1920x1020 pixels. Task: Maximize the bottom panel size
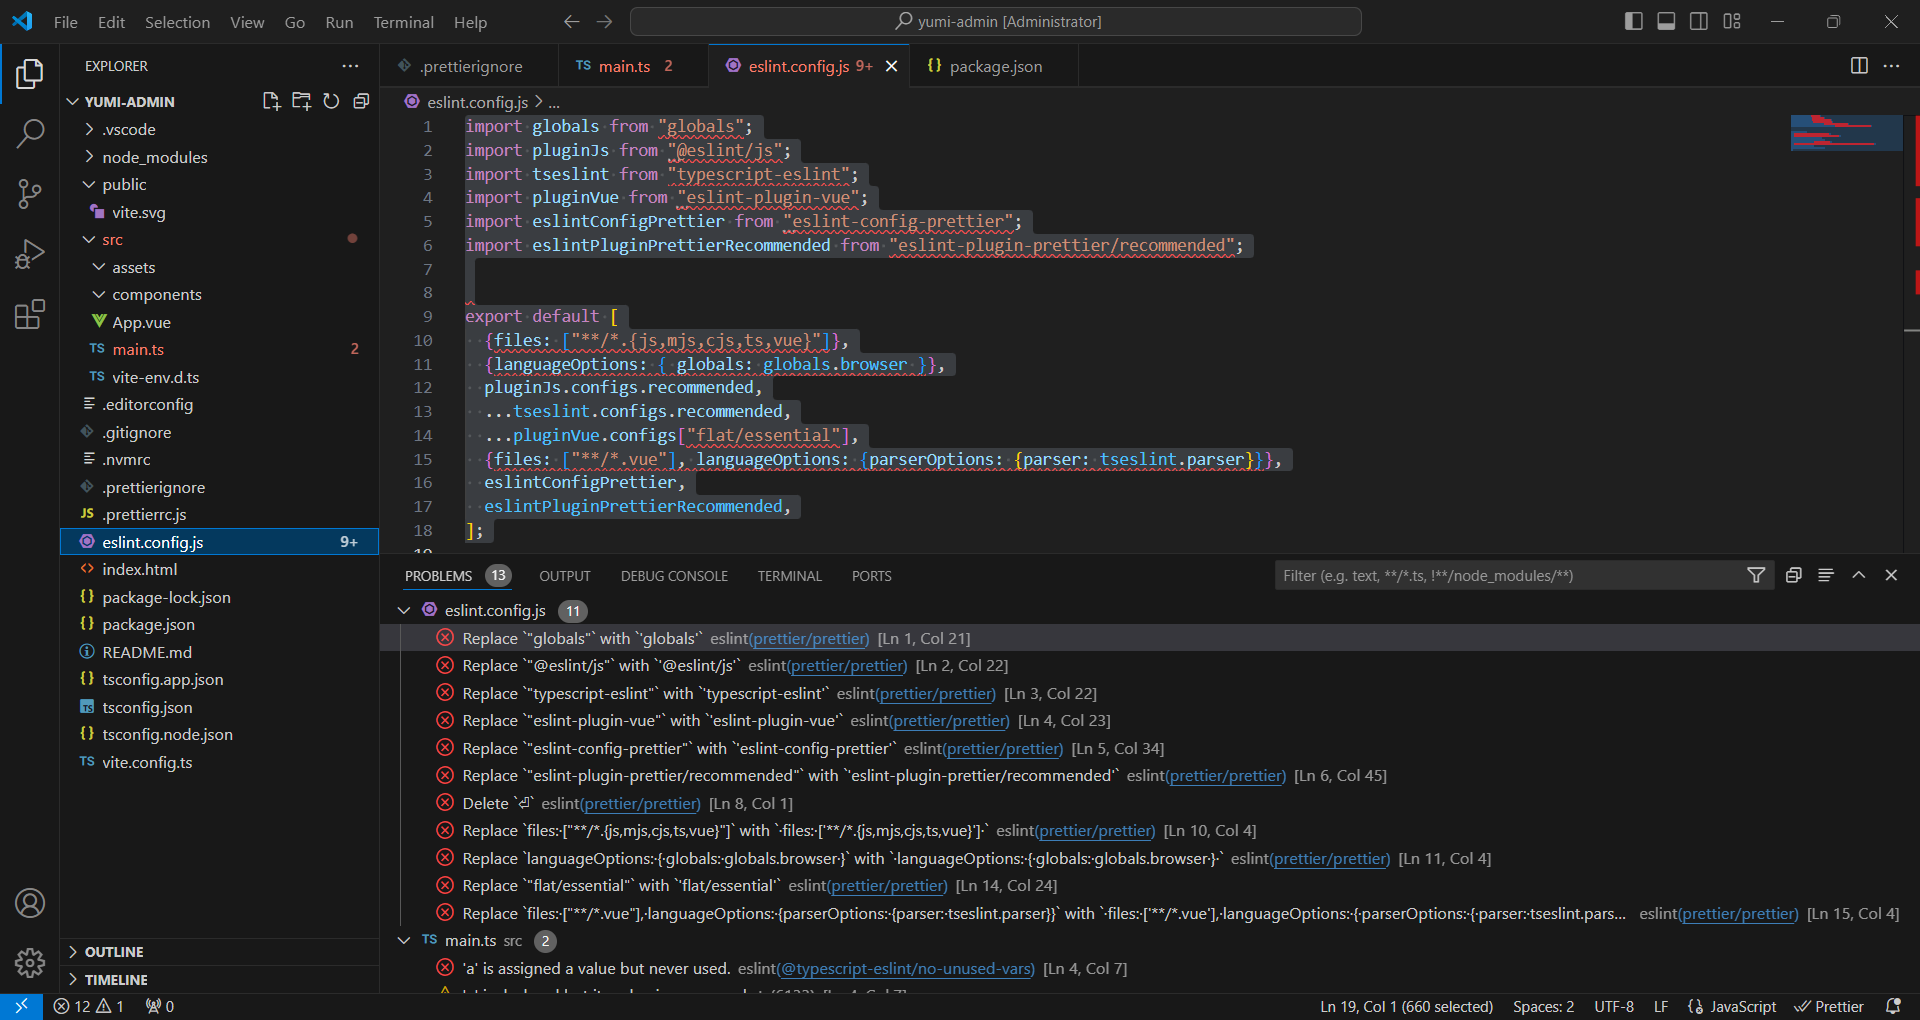pos(1858,575)
